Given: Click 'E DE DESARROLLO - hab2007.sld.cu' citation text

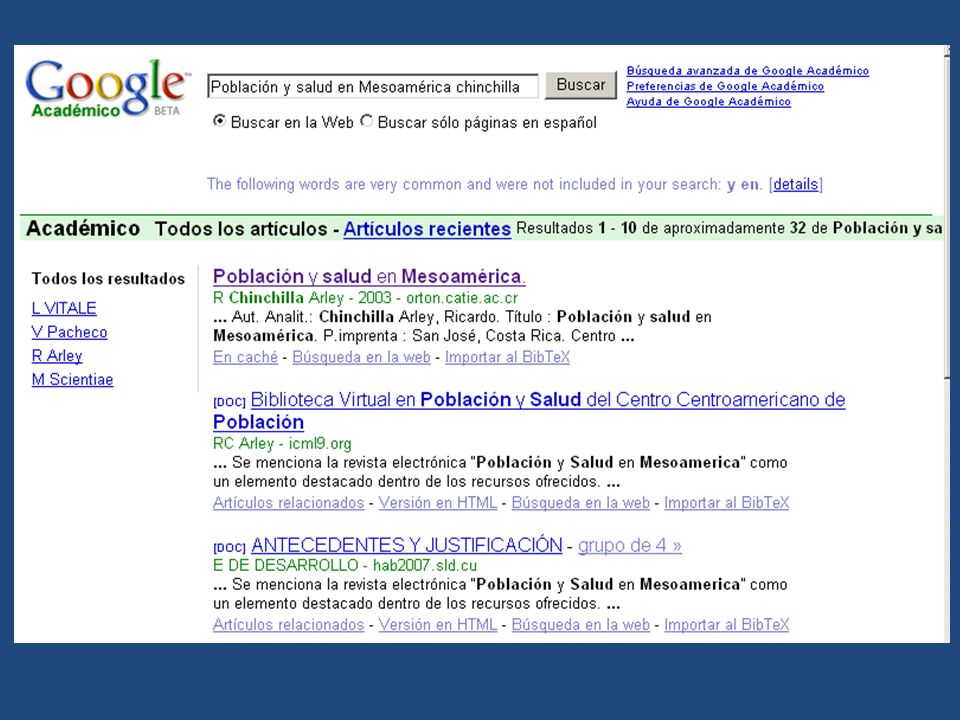Looking at the screenshot, I should tap(345, 564).
